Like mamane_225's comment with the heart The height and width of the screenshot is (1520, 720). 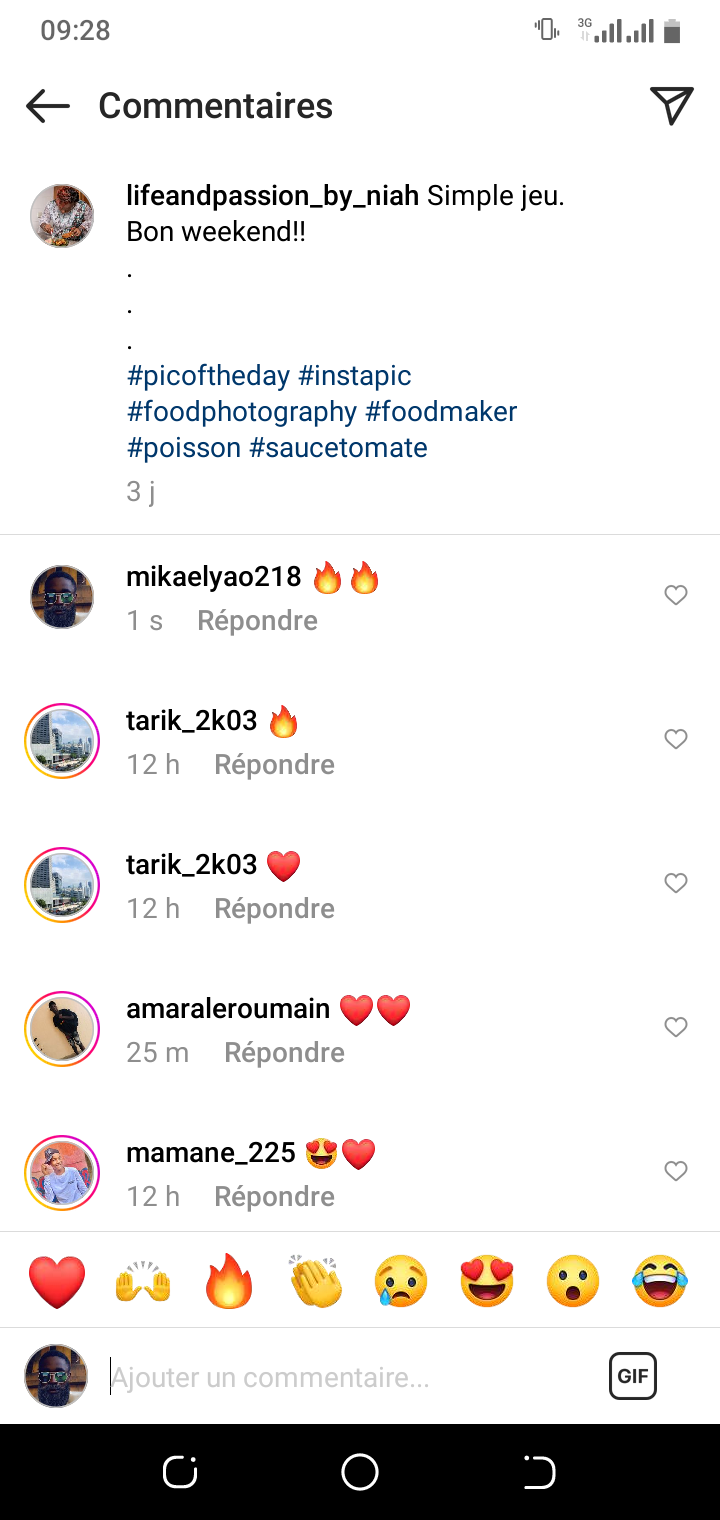[x=676, y=1171]
